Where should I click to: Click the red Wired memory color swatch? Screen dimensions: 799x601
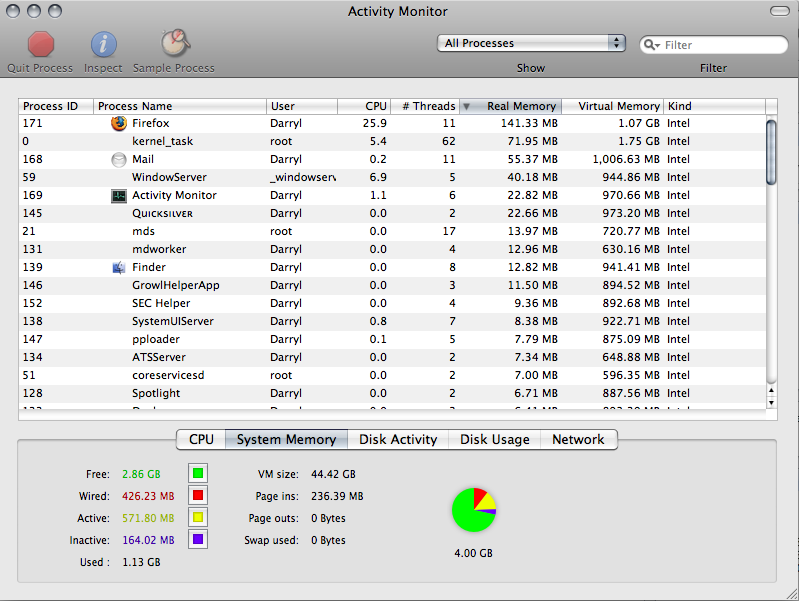(198, 495)
